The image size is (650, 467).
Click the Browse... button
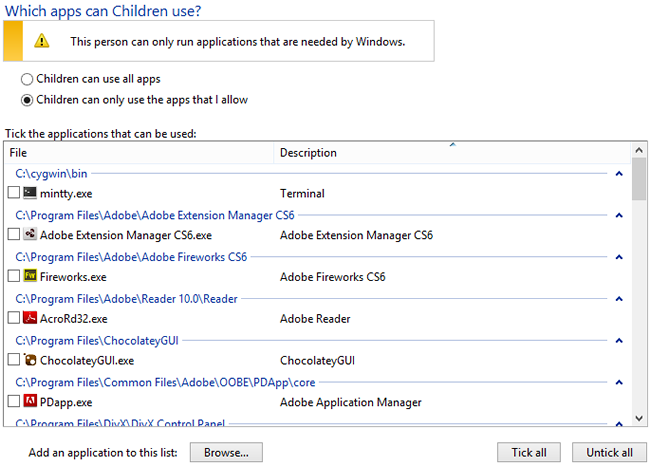[x=225, y=452]
